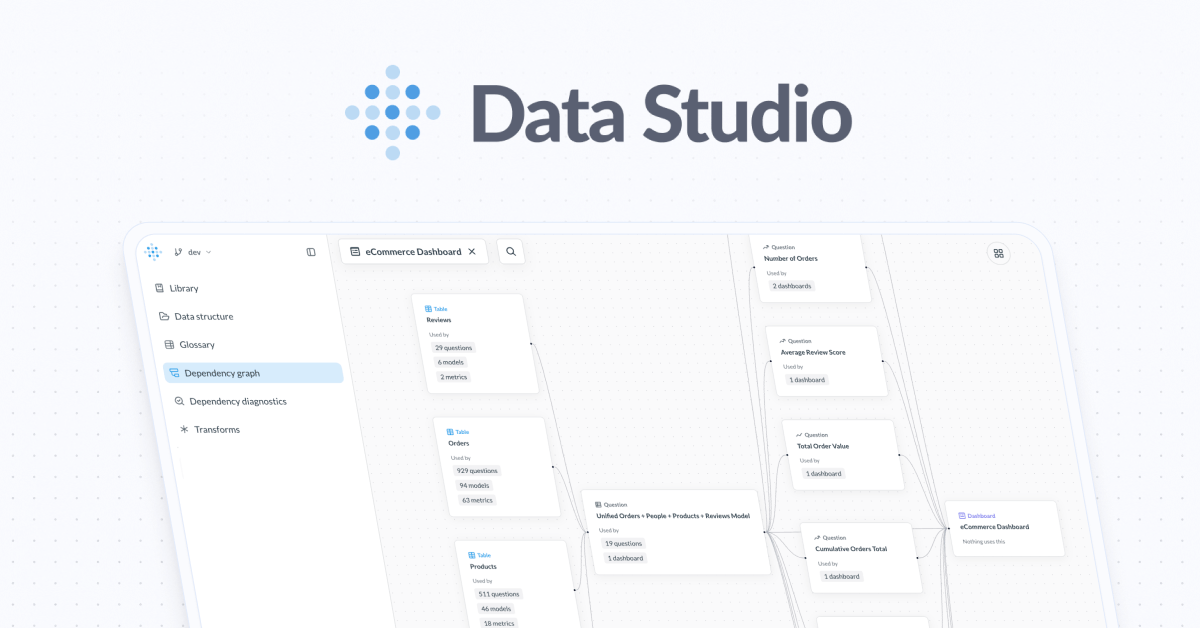Select the eCommerce Dashboard node card
The height and width of the screenshot is (628, 1200).
pyautogui.click(x=1004, y=527)
